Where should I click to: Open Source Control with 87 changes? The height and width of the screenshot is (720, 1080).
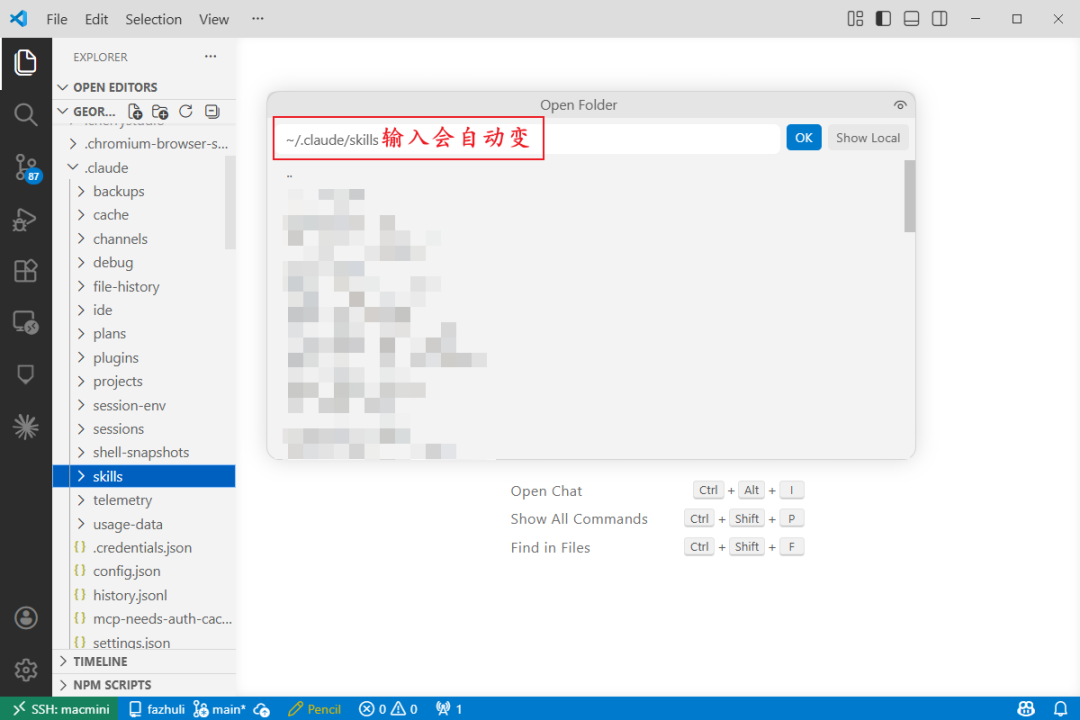(27, 168)
